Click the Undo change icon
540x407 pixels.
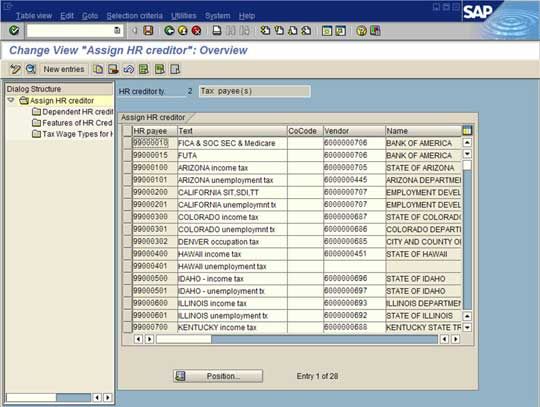(x=128, y=69)
